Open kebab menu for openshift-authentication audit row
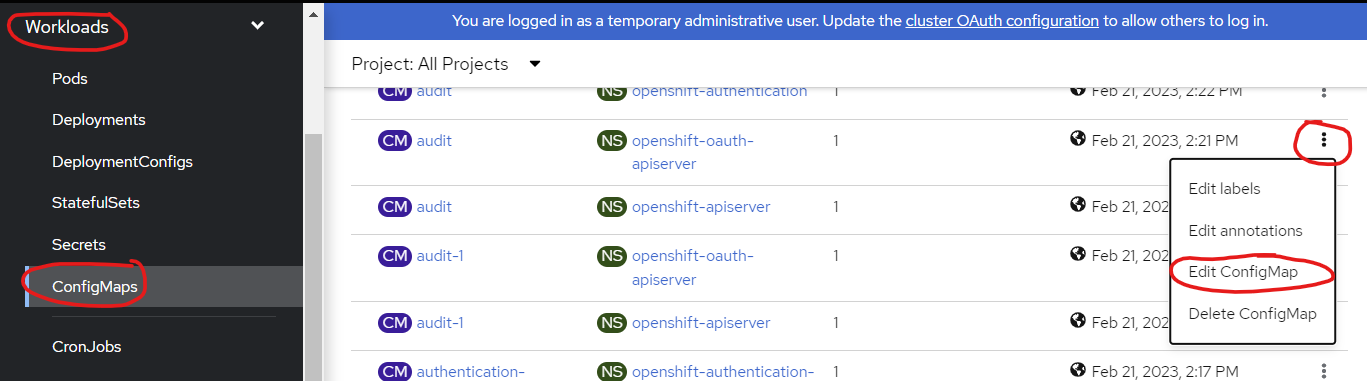Image resolution: width=1367 pixels, height=381 pixels. point(1324,91)
